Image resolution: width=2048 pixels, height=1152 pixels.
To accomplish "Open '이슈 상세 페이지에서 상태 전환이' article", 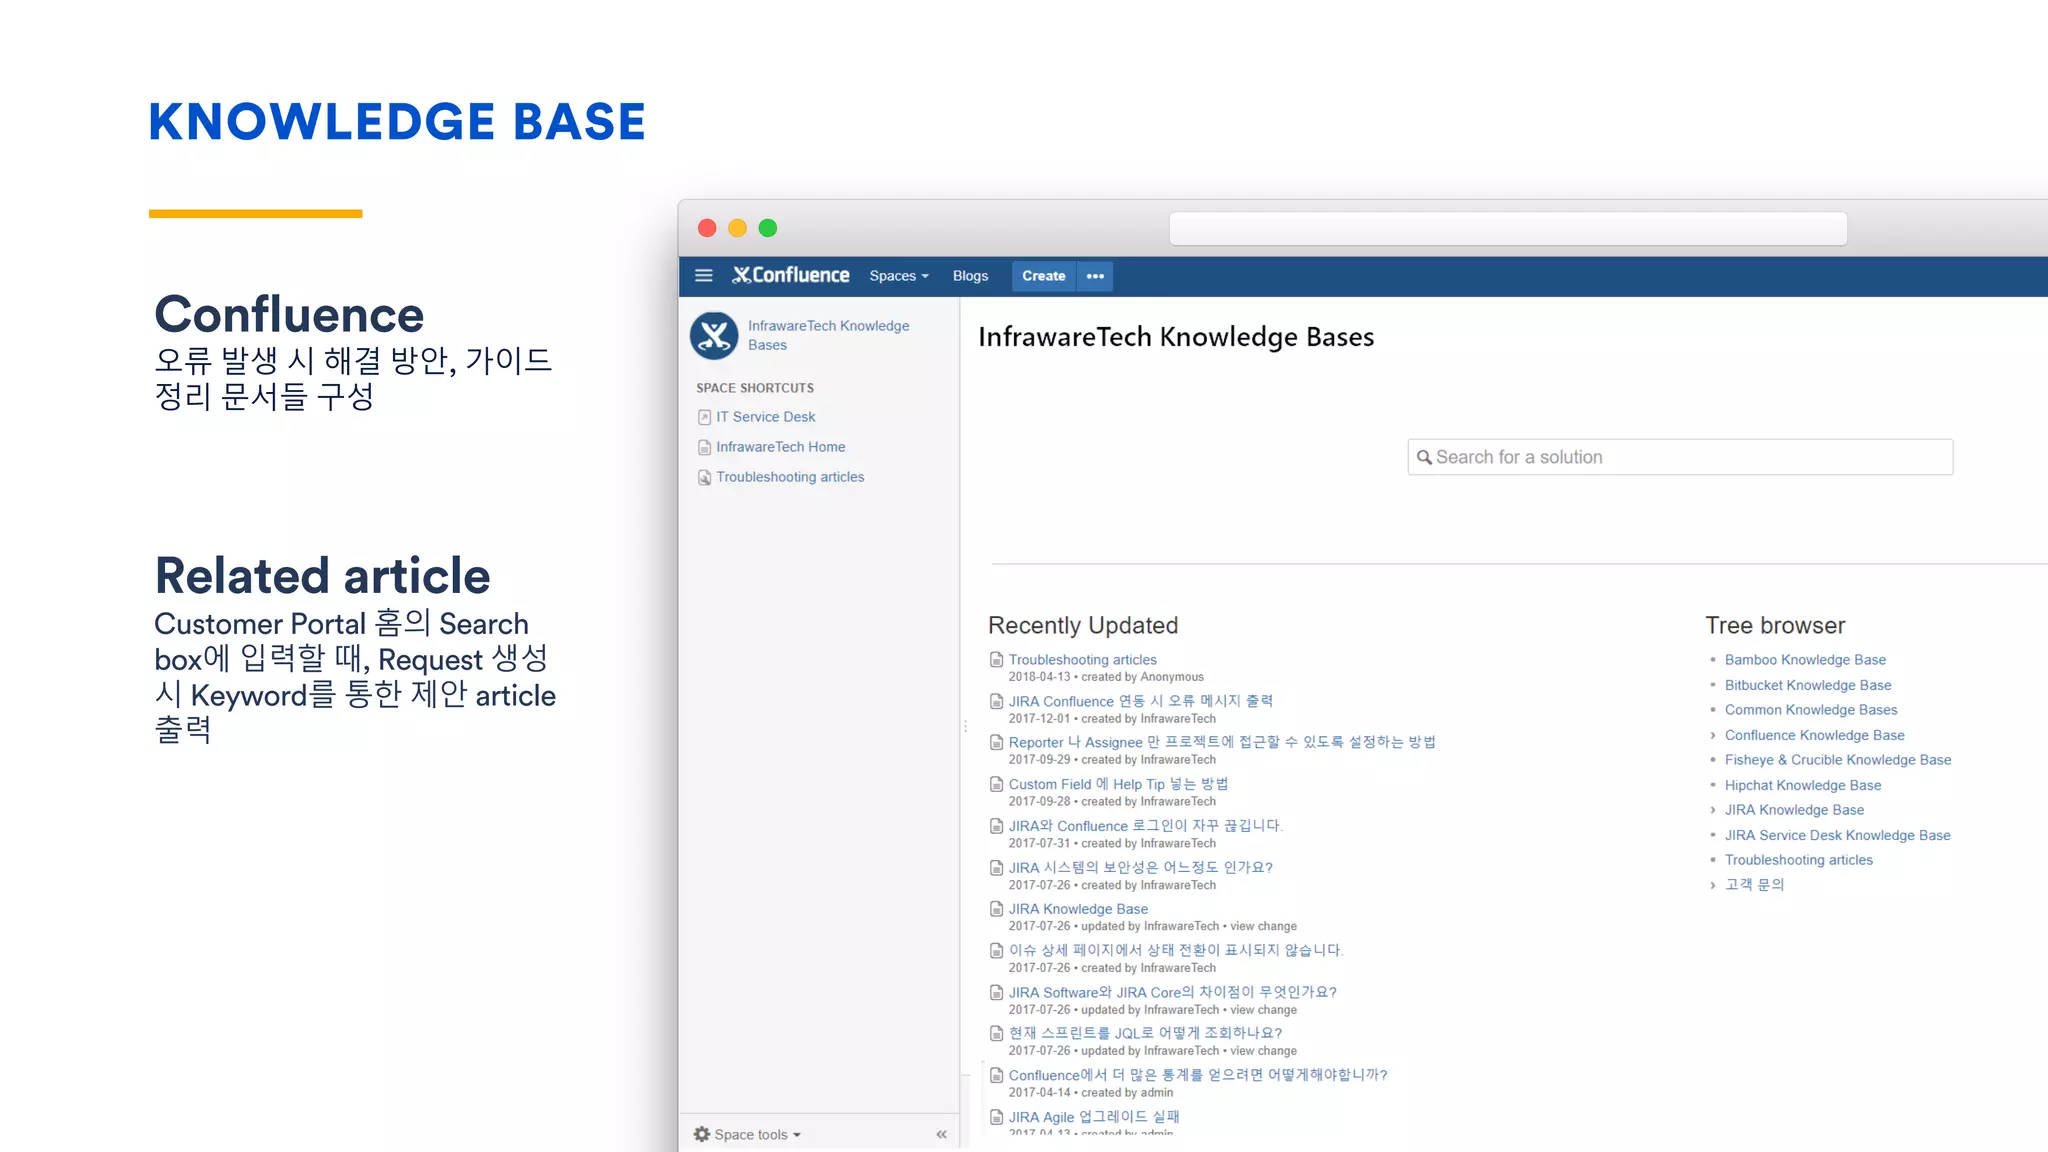I will (x=1175, y=950).
